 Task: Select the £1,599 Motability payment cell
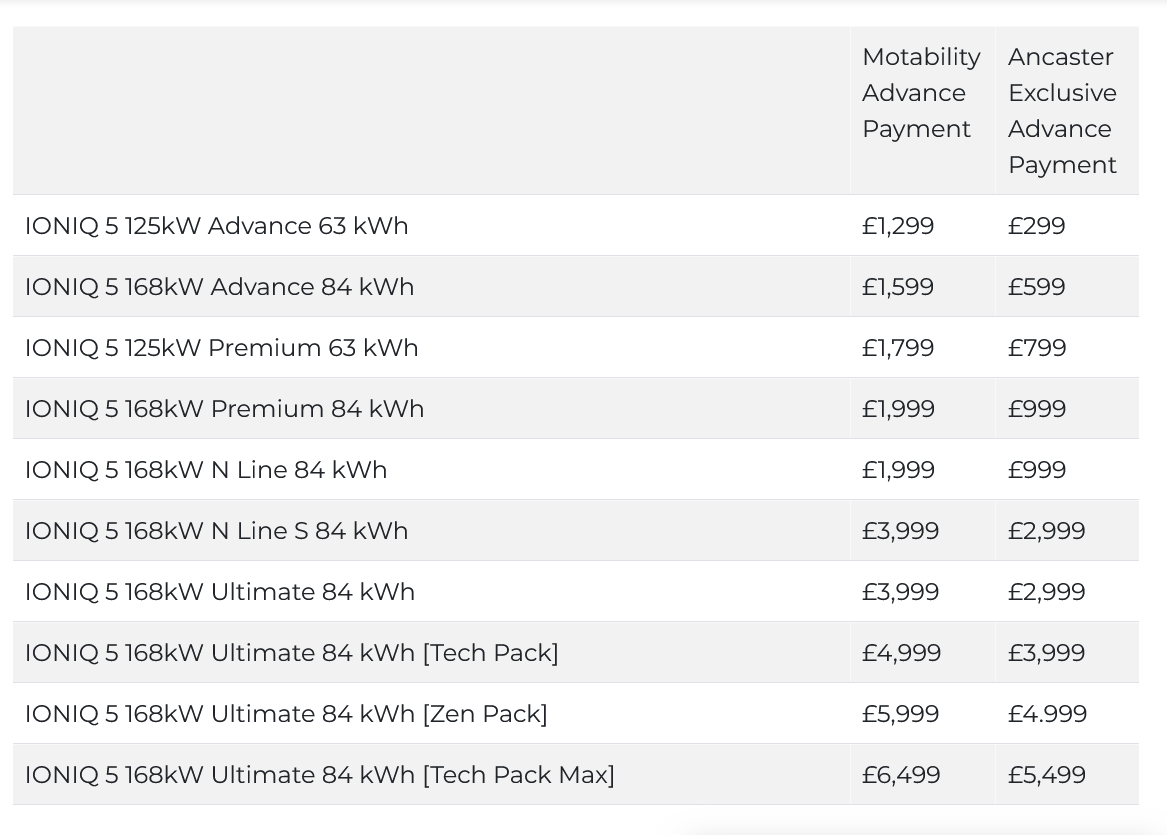pyautogui.click(x=898, y=287)
